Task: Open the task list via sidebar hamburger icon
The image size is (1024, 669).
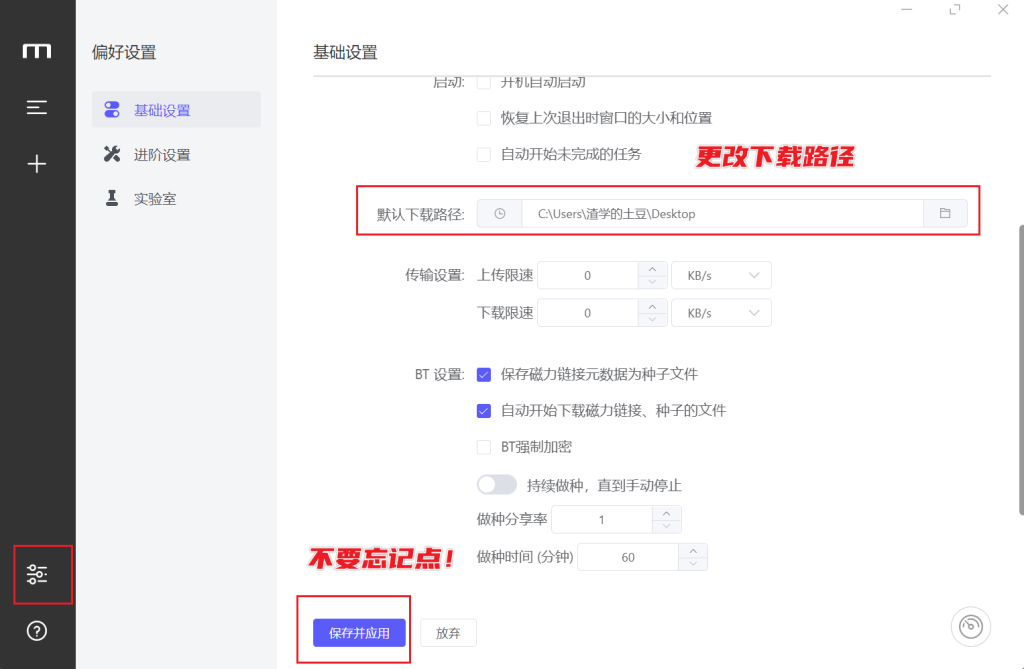Action: [x=37, y=108]
